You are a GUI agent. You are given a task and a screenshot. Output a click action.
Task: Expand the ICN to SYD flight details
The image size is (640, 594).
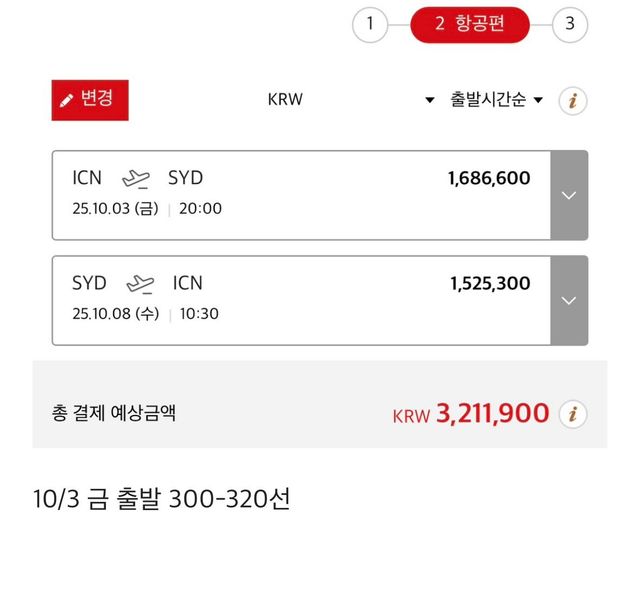pyautogui.click(x=569, y=195)
